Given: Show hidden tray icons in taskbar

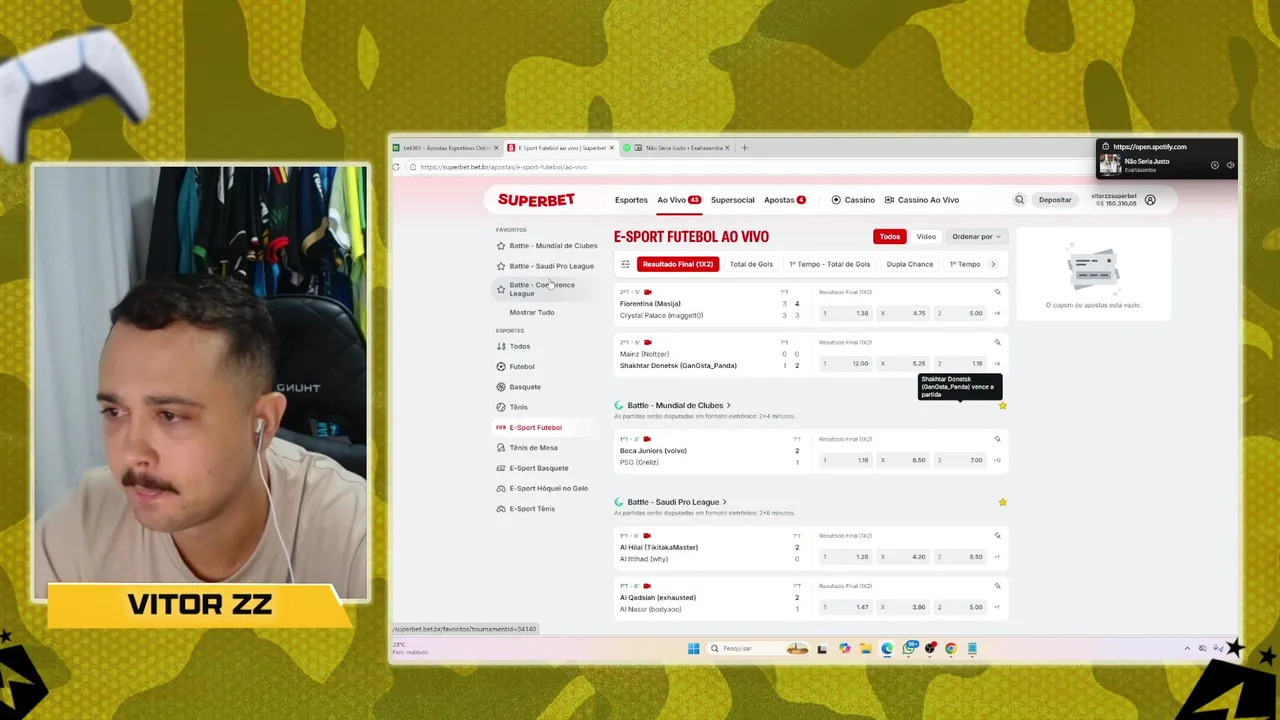Looking at the screenshot, I should click(x=1187, y=648).
